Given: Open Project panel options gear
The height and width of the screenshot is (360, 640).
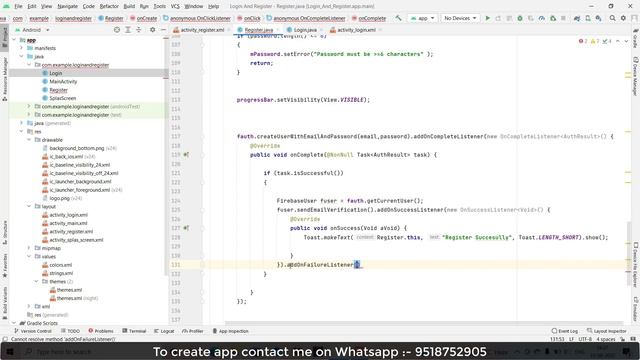Looking at the screenshot, I should 152,30.
